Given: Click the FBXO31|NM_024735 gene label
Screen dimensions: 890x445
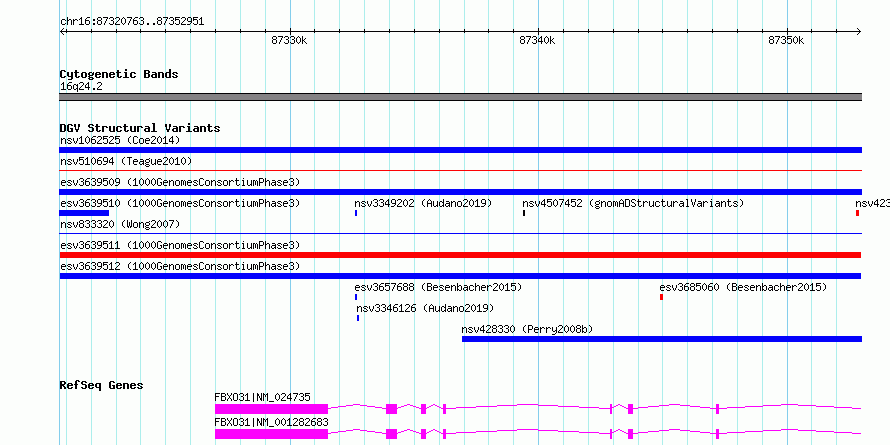Looking at the screenshot, I should coord(262,397).
